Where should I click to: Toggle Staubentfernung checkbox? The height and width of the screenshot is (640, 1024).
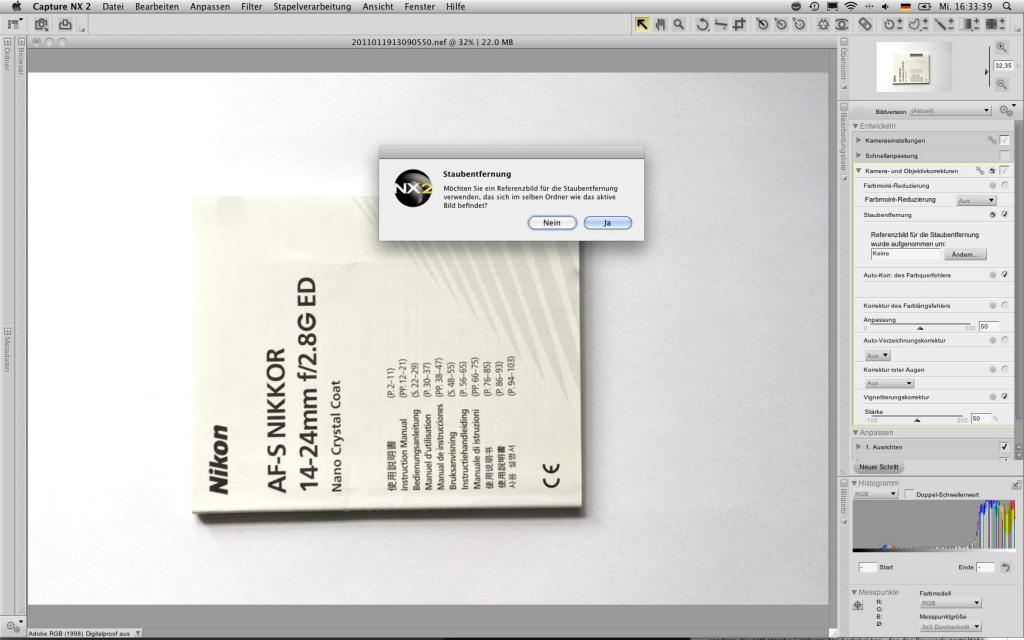(1004, 215)
